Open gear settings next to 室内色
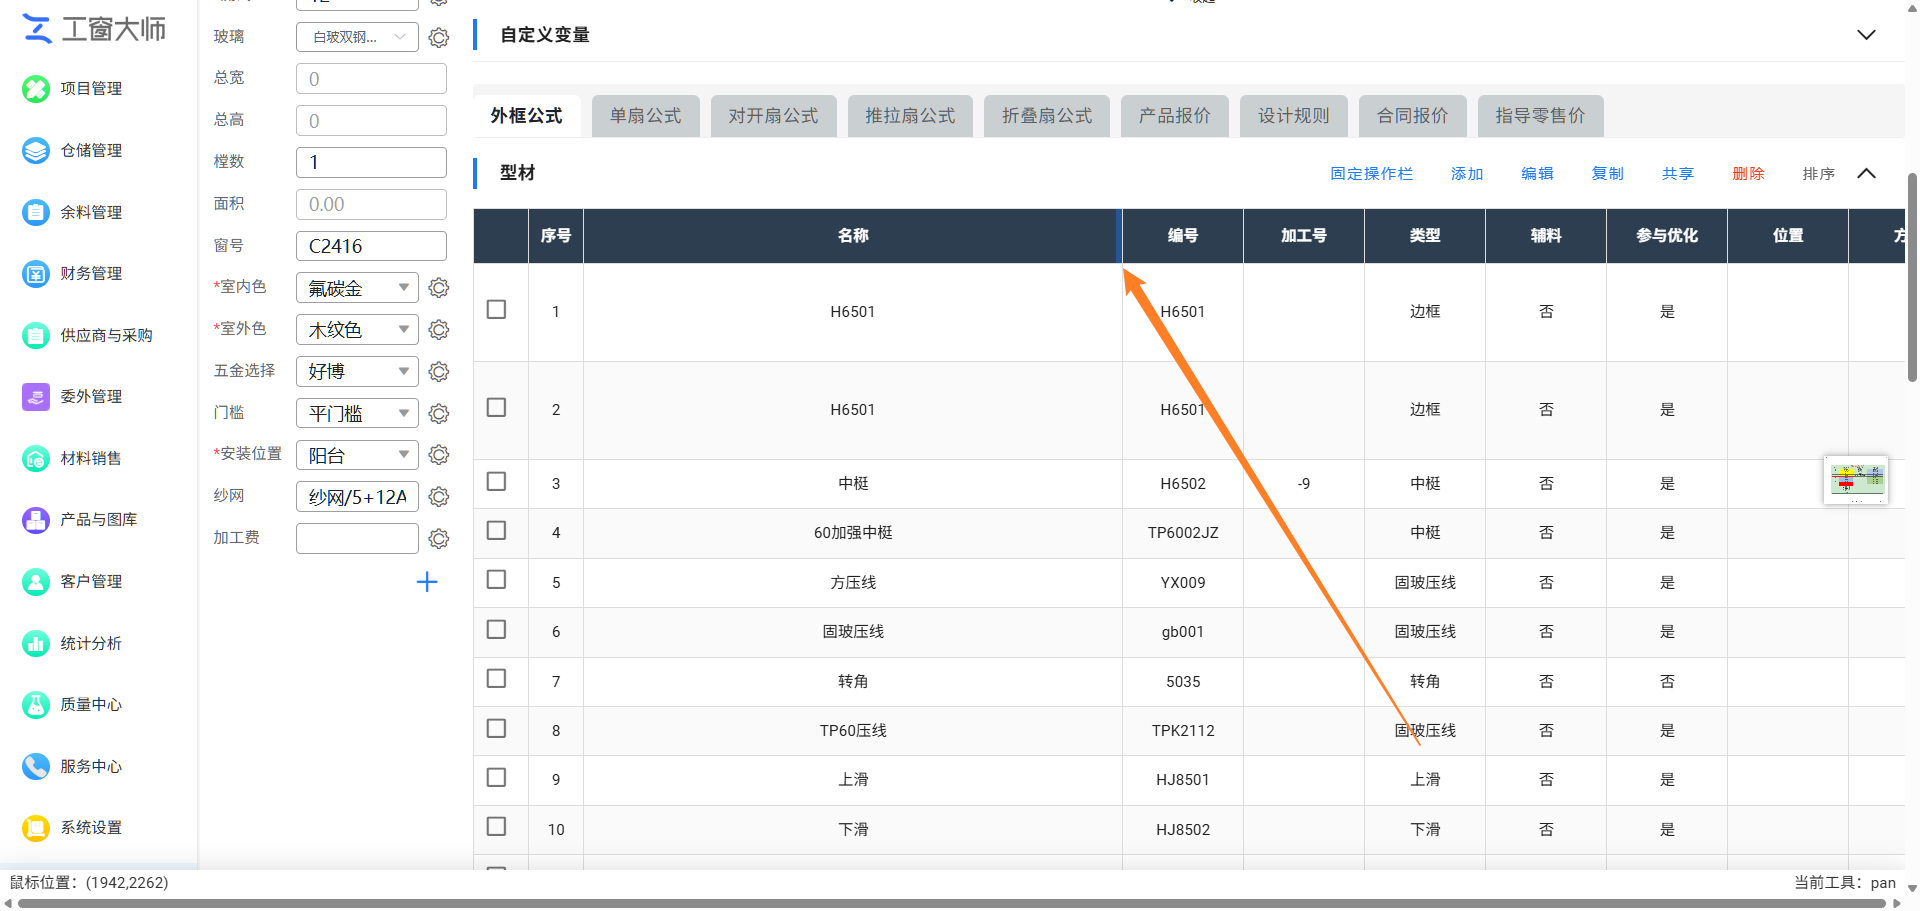The height and width of the screenshot is (911, 1920). tap(439, 288)
